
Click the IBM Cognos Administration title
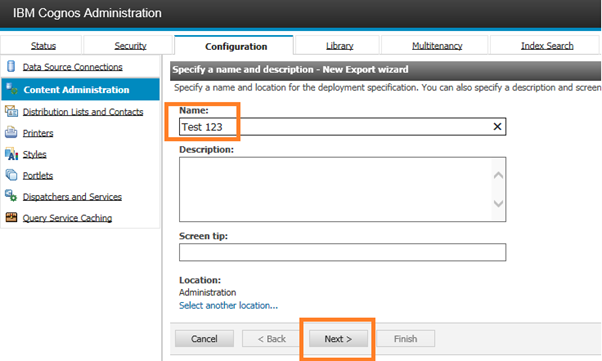[x=87, y=13]
